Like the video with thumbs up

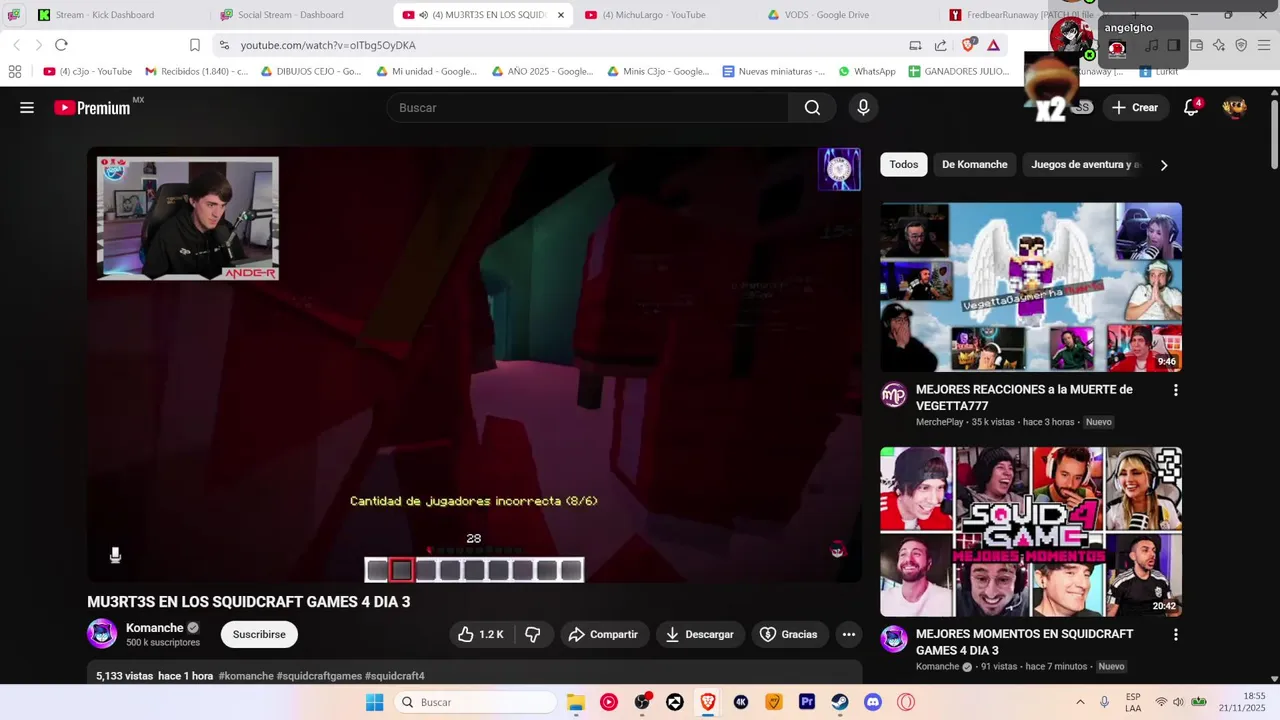click(480, 634)
